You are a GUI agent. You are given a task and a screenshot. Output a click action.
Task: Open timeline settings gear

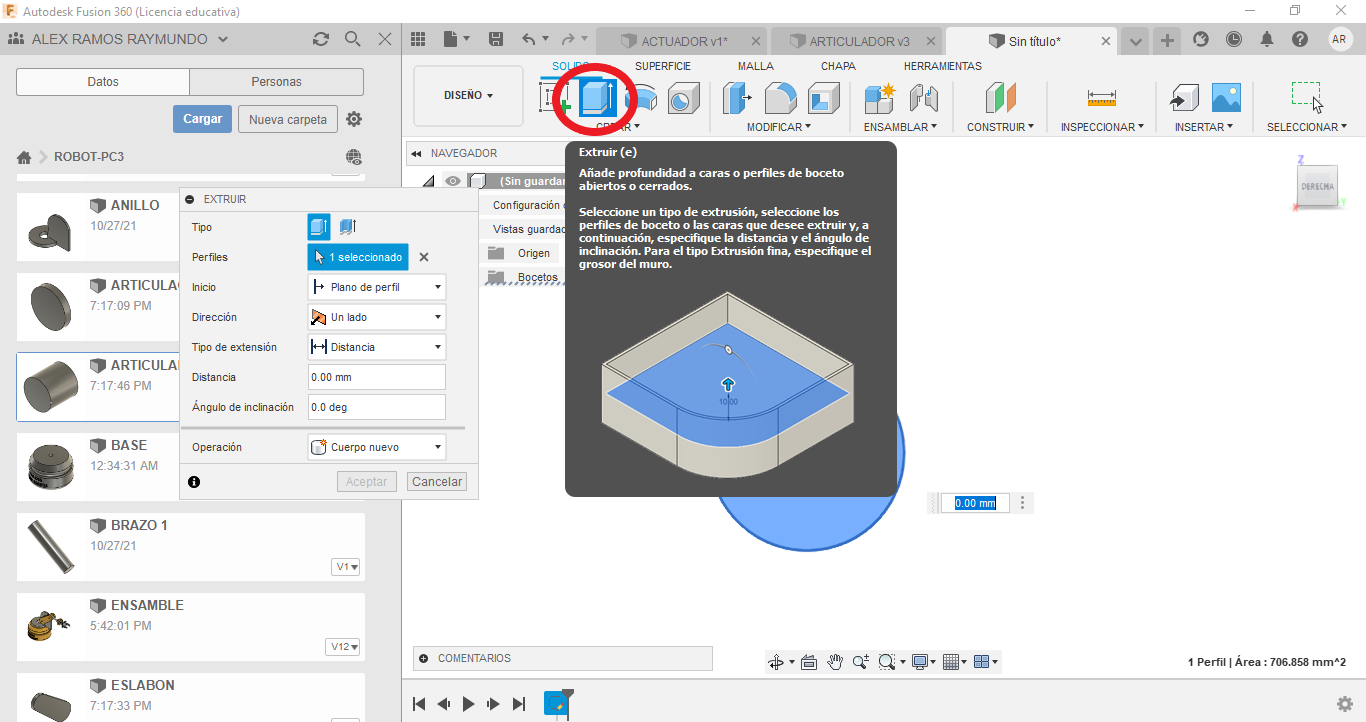1345,704
